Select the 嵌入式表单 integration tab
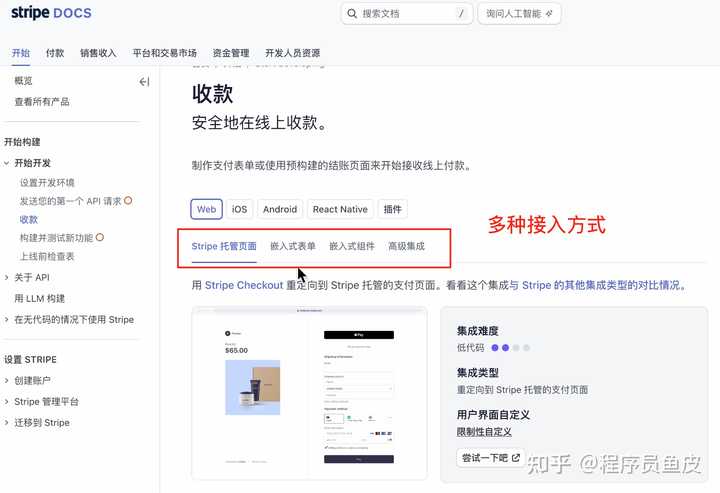This screenshot has height=493, width=720. coord(293,246)
